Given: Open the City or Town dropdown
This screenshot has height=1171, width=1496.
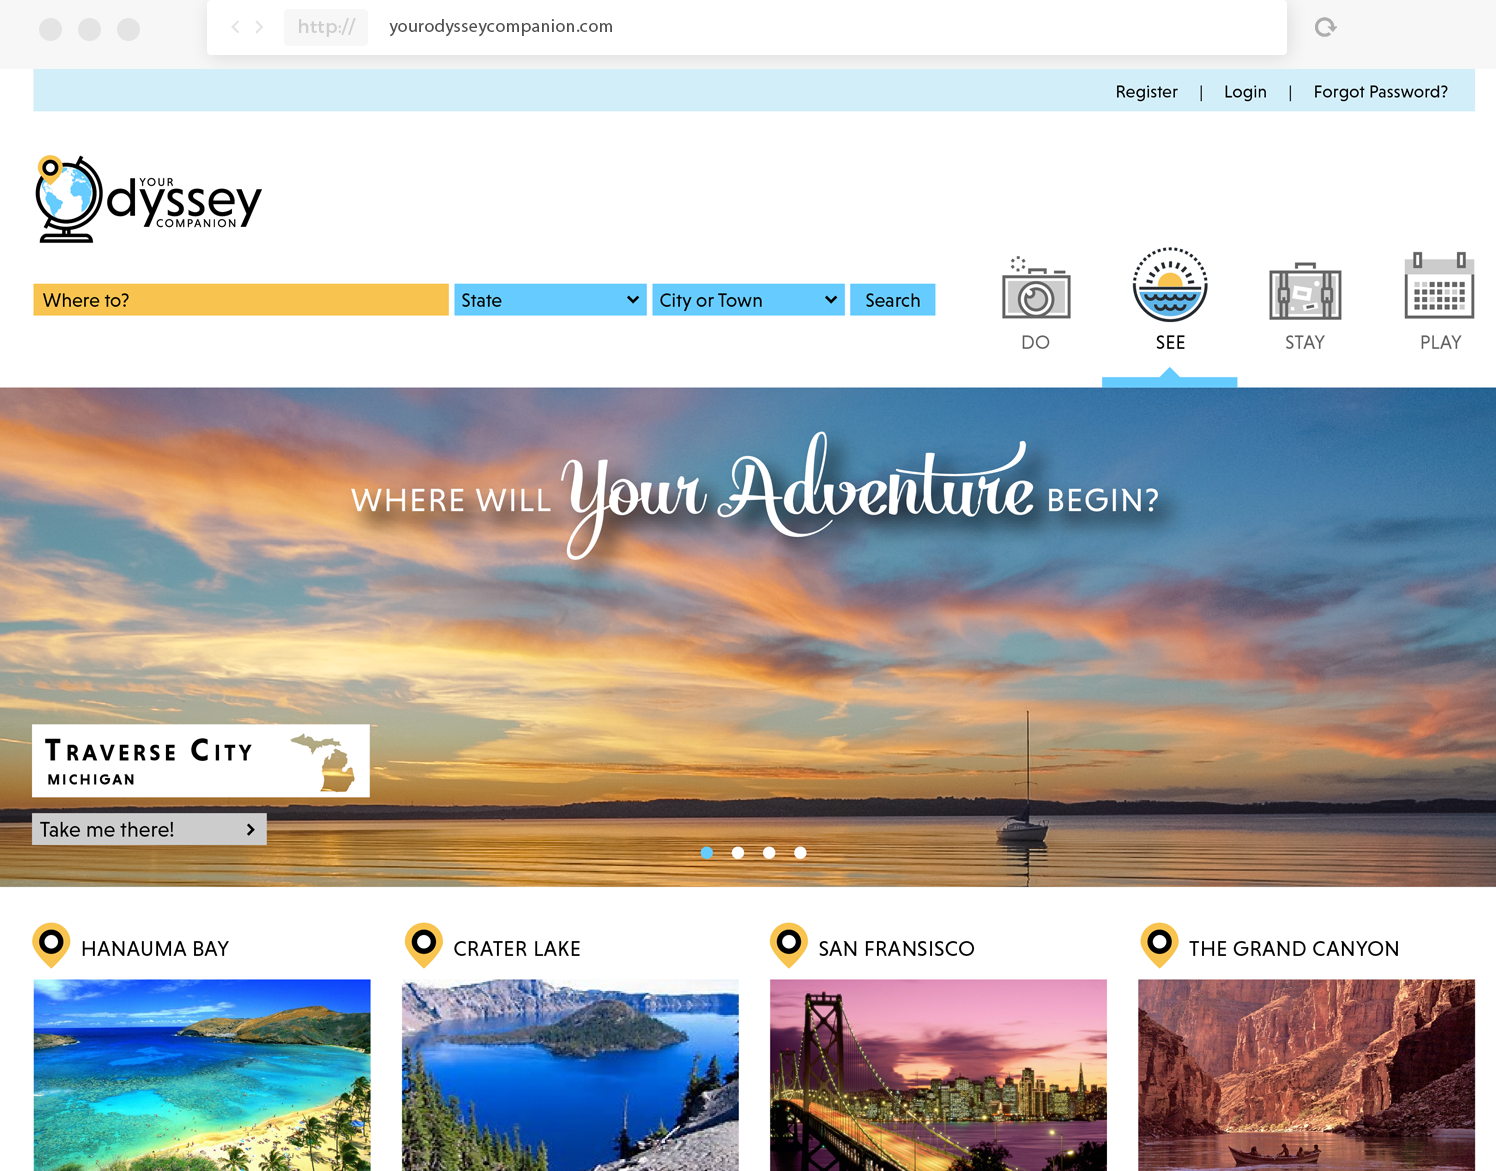Looking at the screenshot, I should (748, 300).
